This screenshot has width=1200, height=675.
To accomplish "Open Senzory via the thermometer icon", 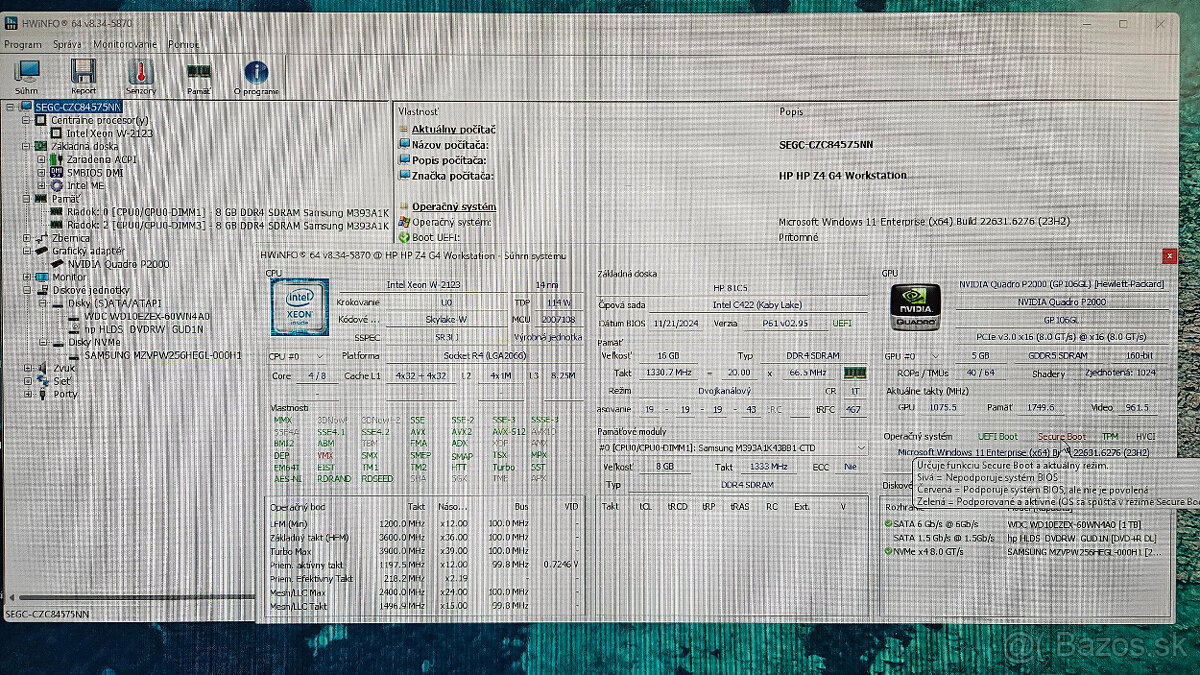I will [140, 73].
